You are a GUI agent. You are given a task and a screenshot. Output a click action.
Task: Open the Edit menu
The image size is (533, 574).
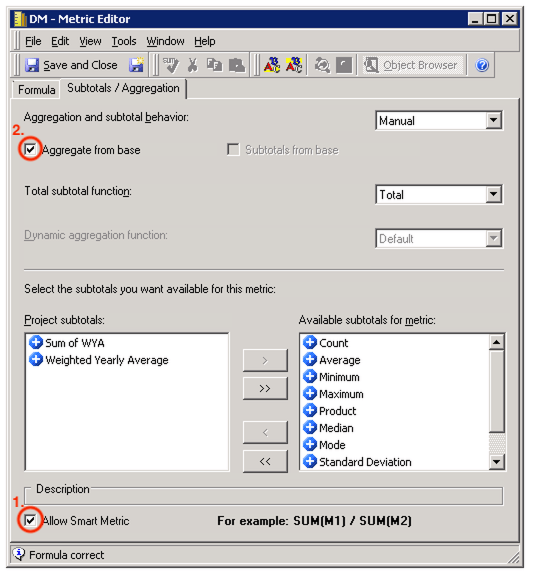(x=60, y=41)
